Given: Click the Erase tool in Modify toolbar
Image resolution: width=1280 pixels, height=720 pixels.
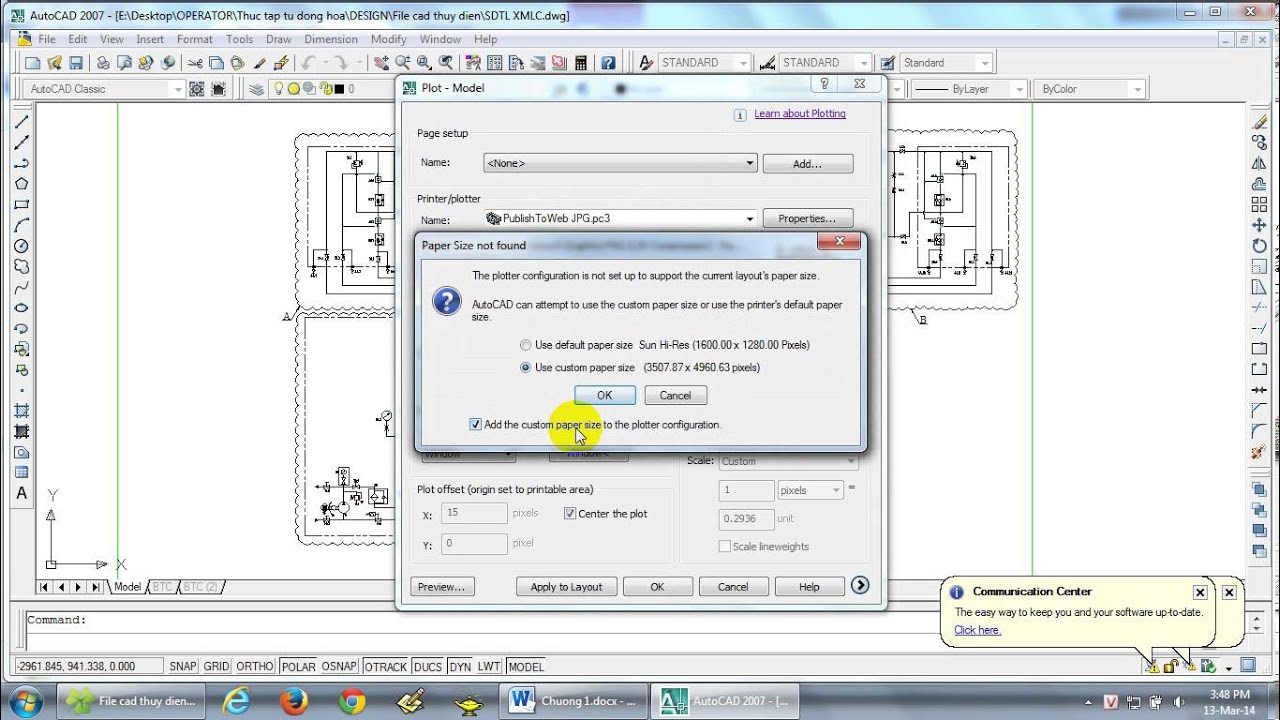Looking at the screenshot, I should coord(1260,122).
